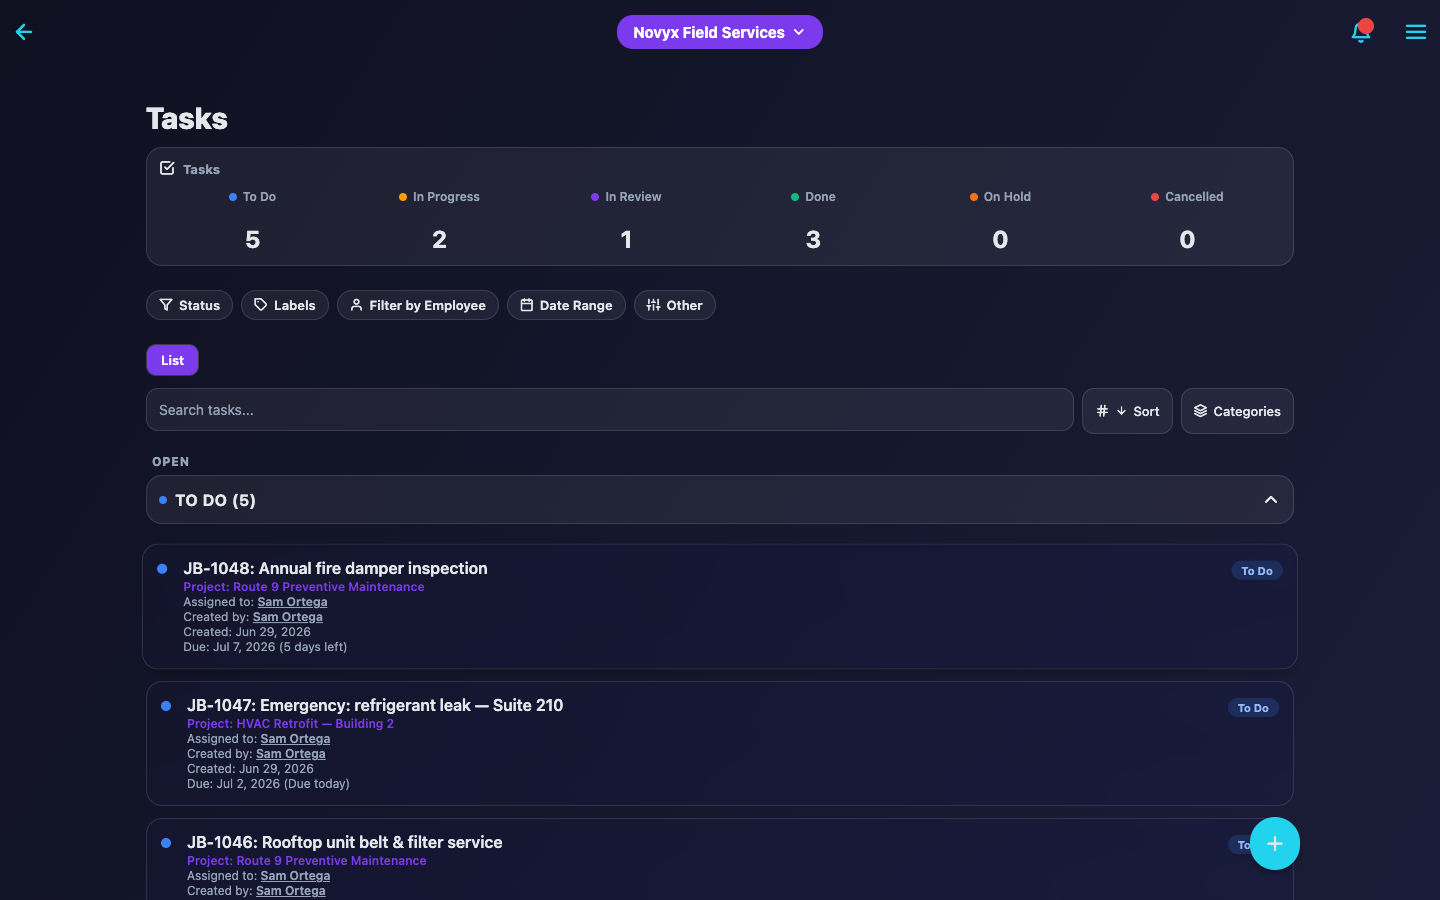1440x900 pixels.
Task: Open the hamburger menu
Action: [x=1416, y=32]
